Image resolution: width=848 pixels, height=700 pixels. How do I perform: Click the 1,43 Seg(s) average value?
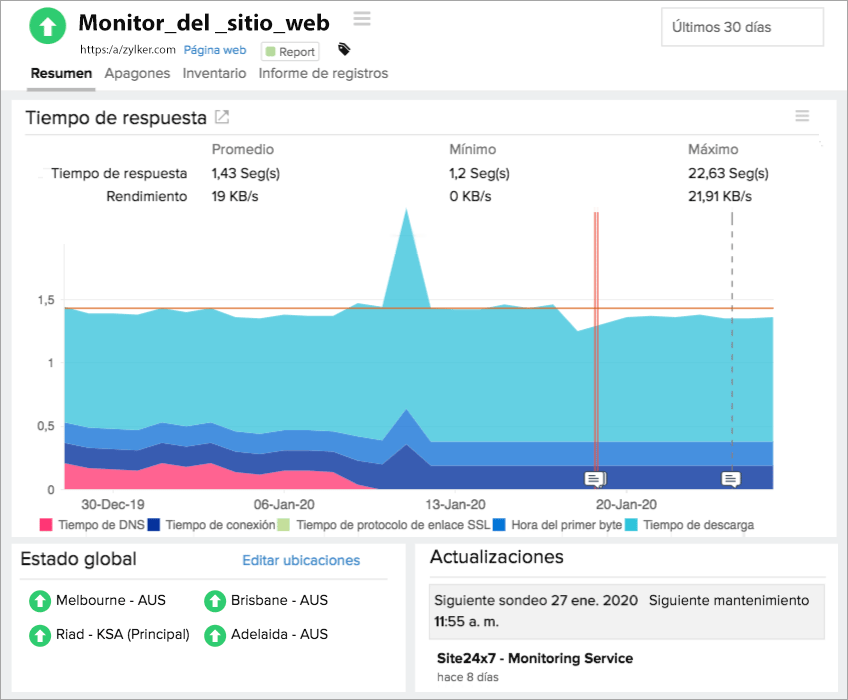[x=246, y=173]
